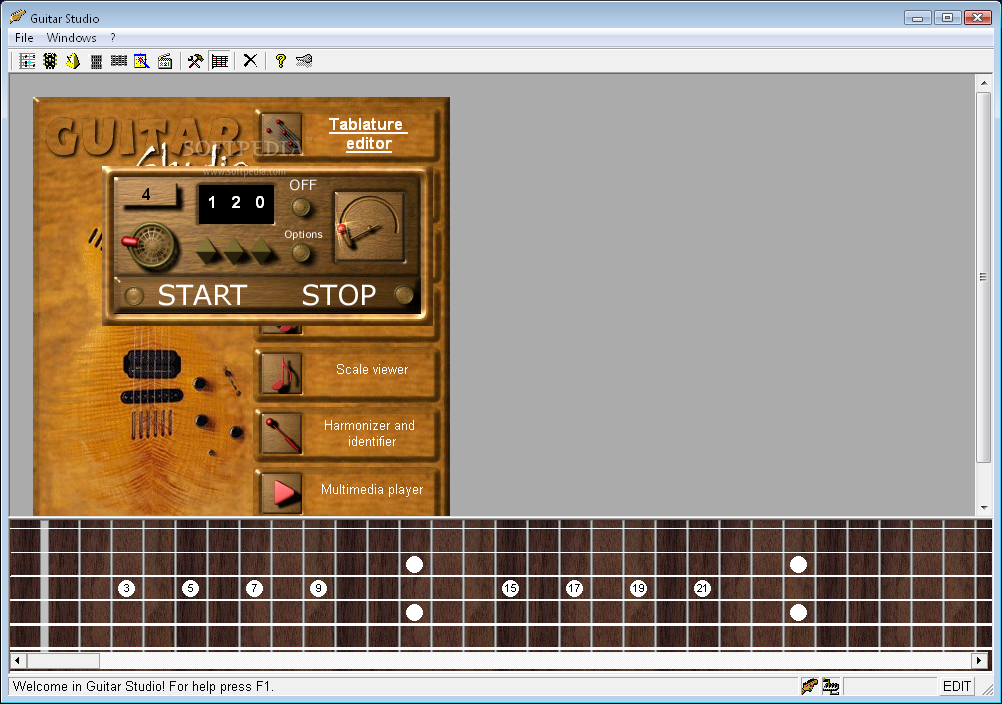The image size is (1002, 704).
Task: Click fret marker 5 on the fretboard
Action: click(x=190, y=588)
